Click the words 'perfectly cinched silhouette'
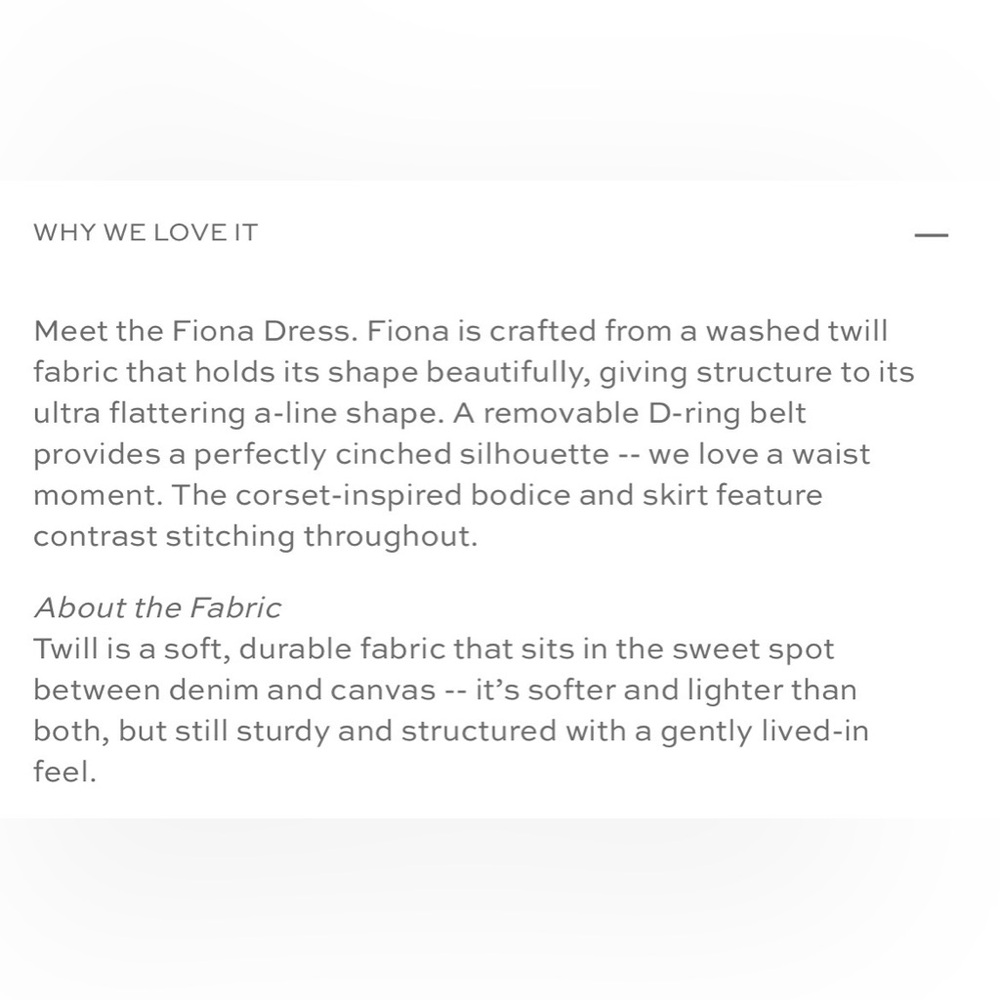Screen dimensions: 1000x1000 [x=401, y=454]
